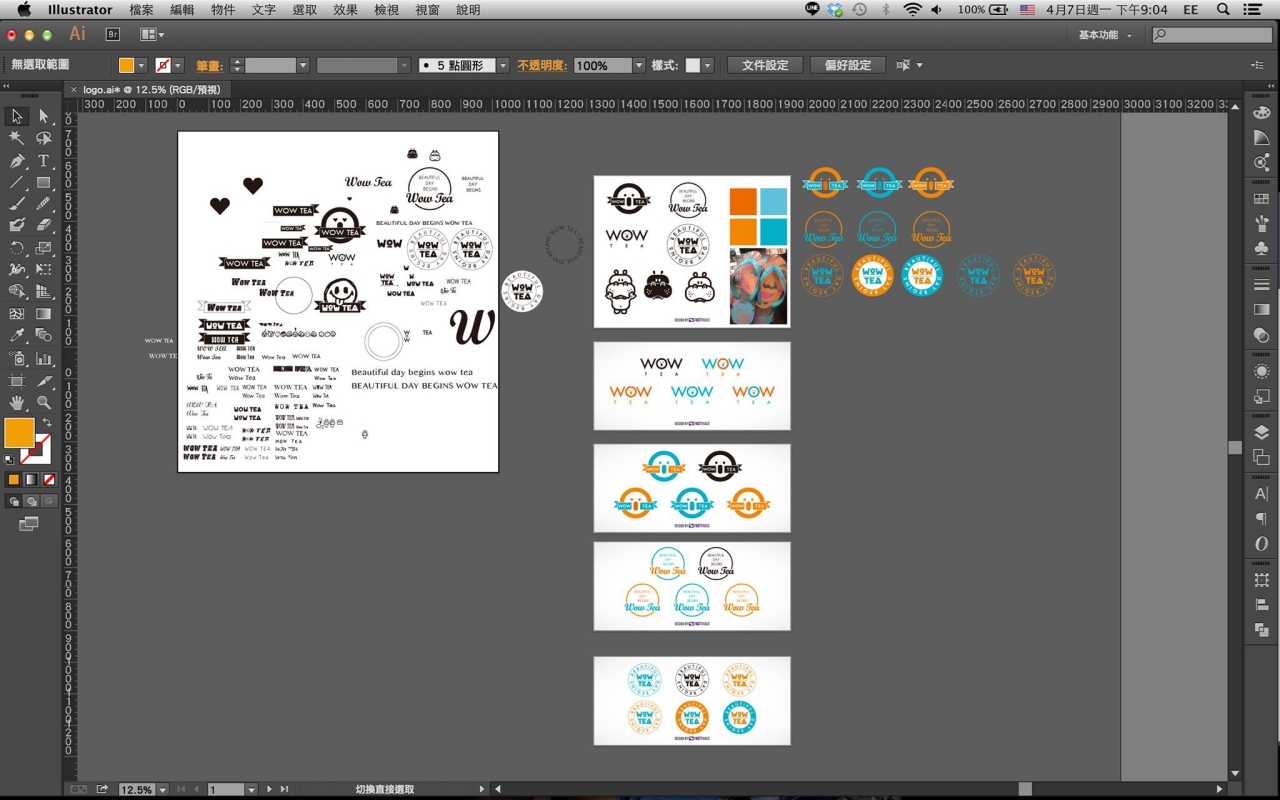1280x800 pixels.
Task: Select the Pen tool
Action: pos(17,161)
